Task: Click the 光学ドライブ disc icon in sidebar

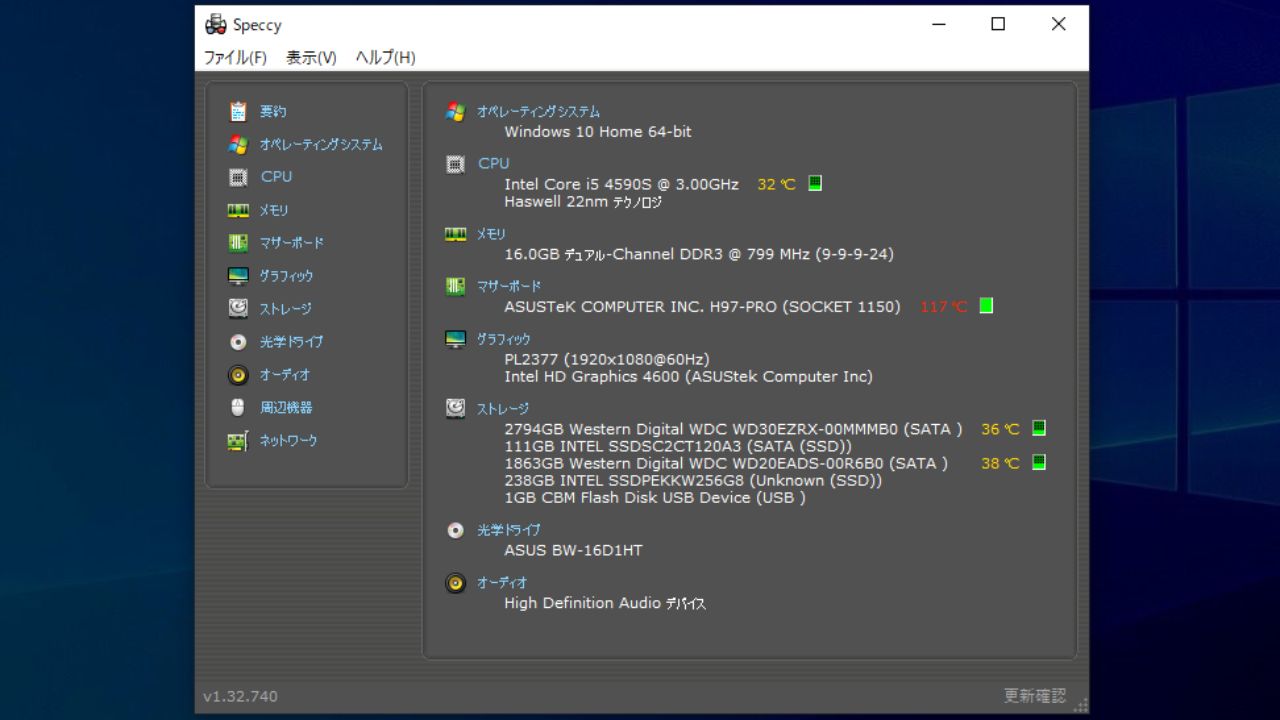Action: click(238, 342)
